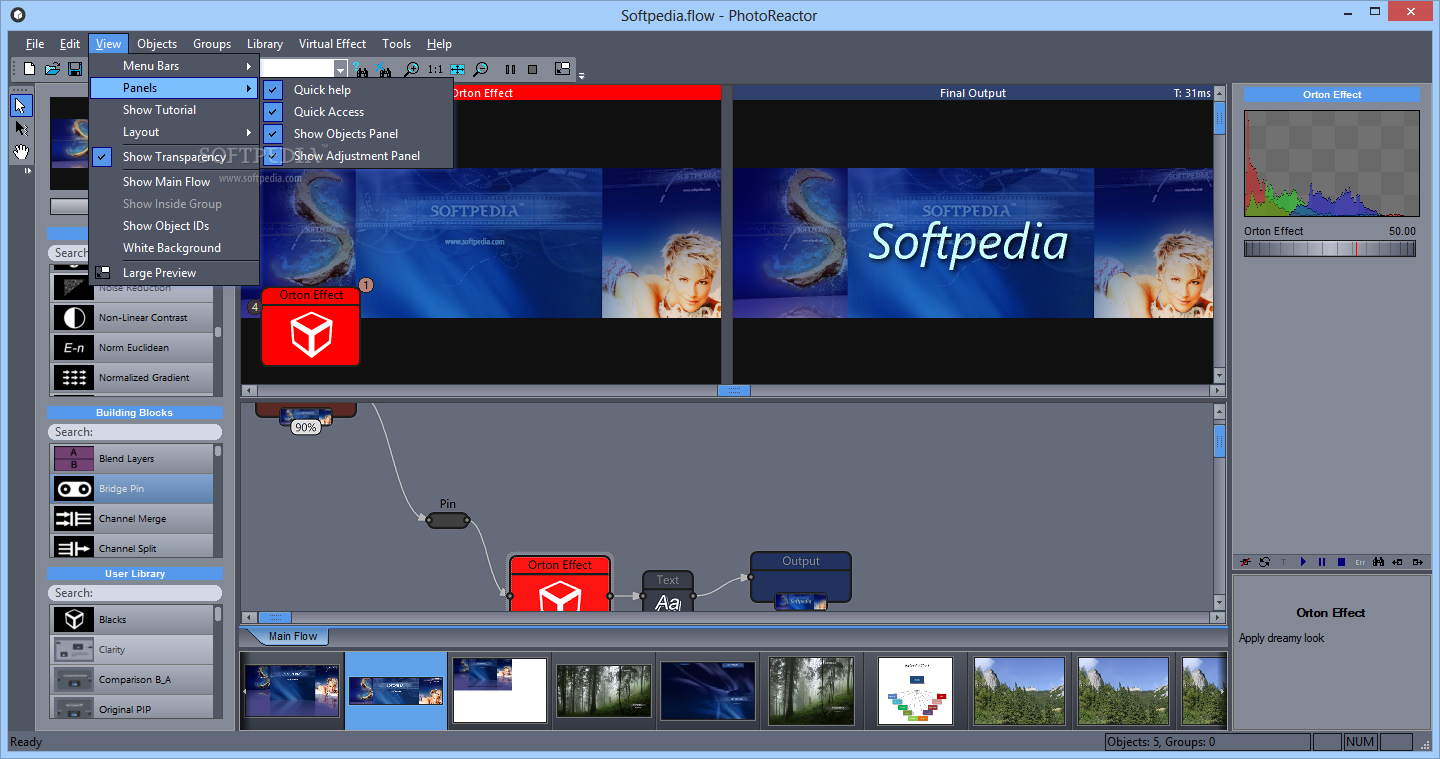Click the previous-object arrow icon
Viewport: 1440px width, 759px height.
1397,562
